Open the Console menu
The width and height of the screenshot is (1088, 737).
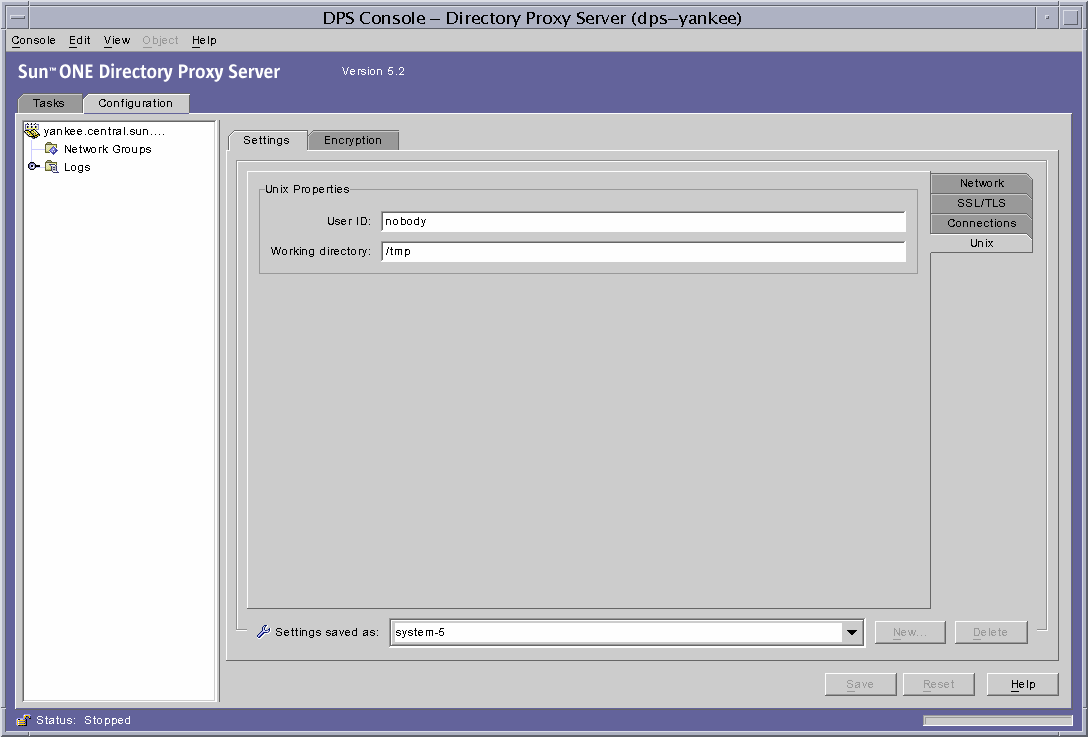click(33, 40)
